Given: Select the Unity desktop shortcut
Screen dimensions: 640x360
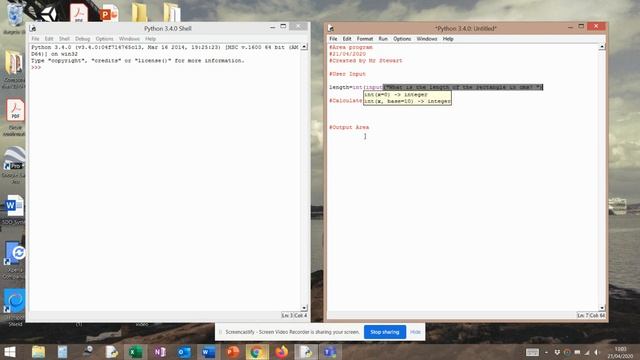Looking at the screenshot, I should point(48,14).
